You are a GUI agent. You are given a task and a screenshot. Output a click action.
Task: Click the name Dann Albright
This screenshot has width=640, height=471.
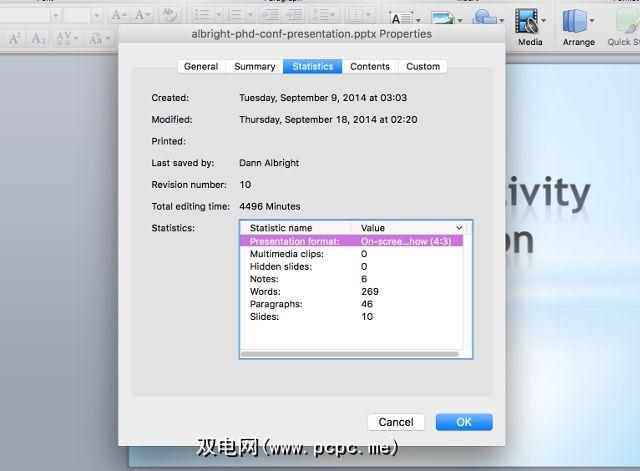269,163
